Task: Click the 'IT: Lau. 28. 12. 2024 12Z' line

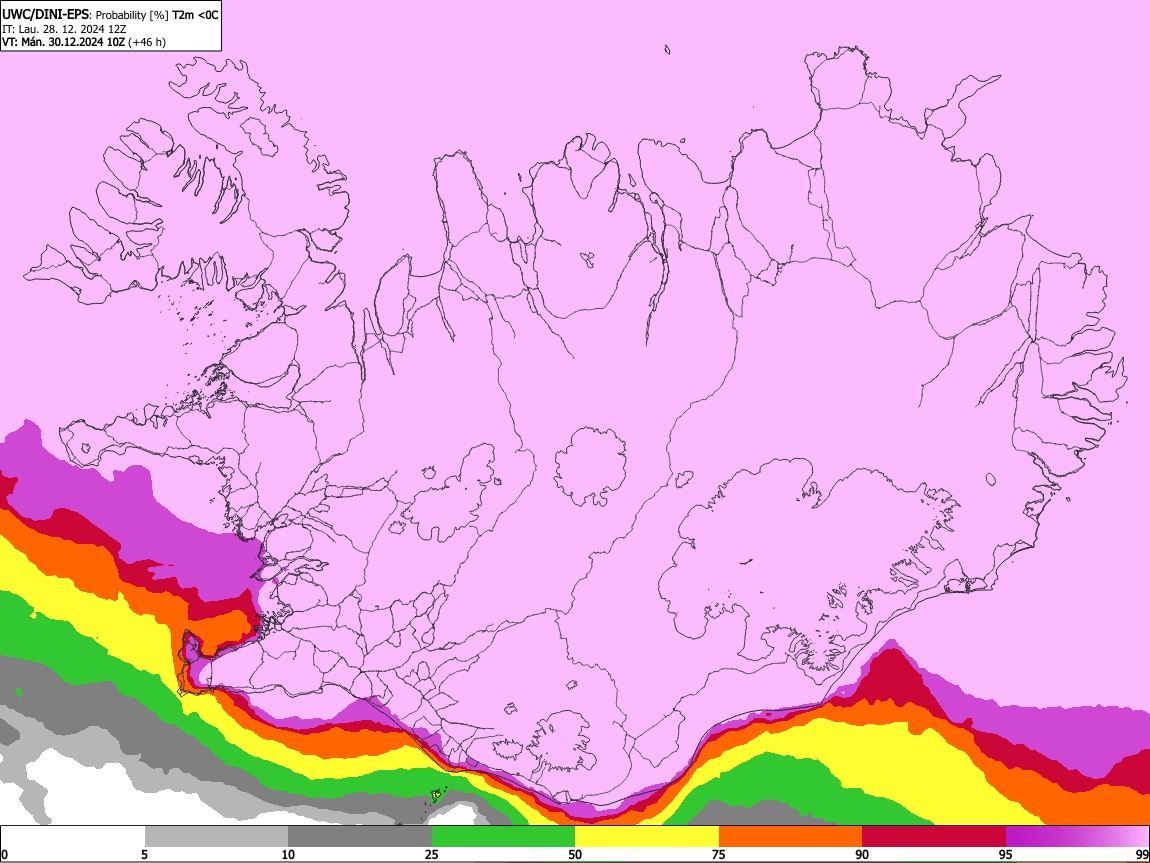Action: pos(64,29)
